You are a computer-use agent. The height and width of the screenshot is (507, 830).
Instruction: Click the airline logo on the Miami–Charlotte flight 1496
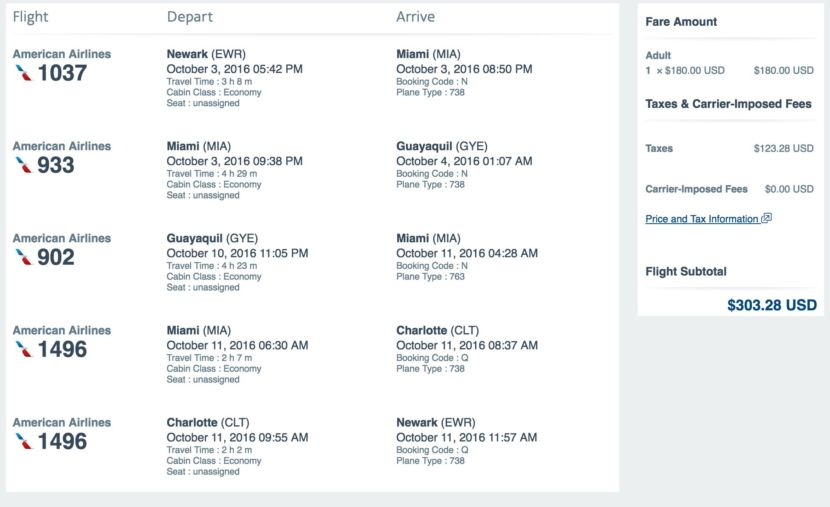(22, 349)
